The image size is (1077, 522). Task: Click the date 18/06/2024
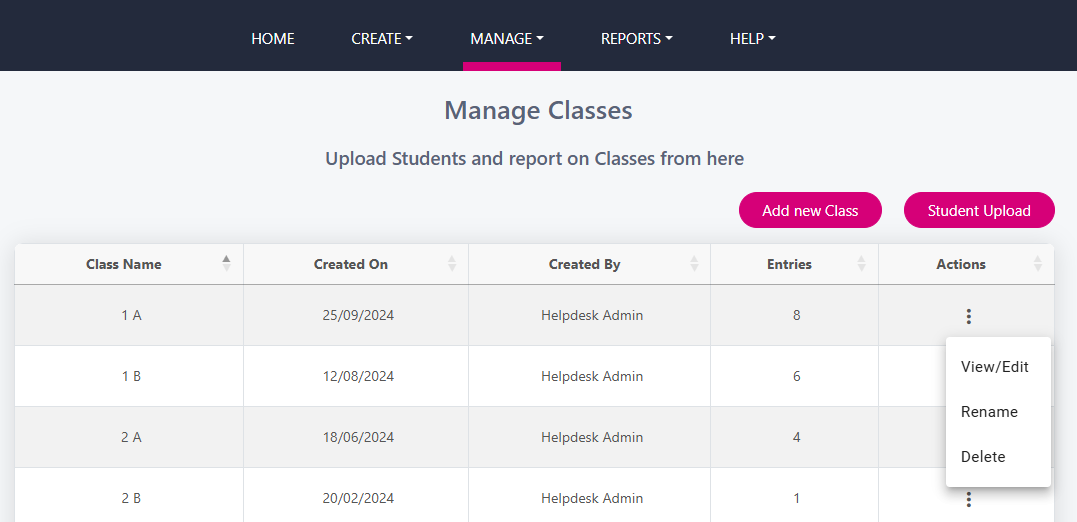coord(358,437)
